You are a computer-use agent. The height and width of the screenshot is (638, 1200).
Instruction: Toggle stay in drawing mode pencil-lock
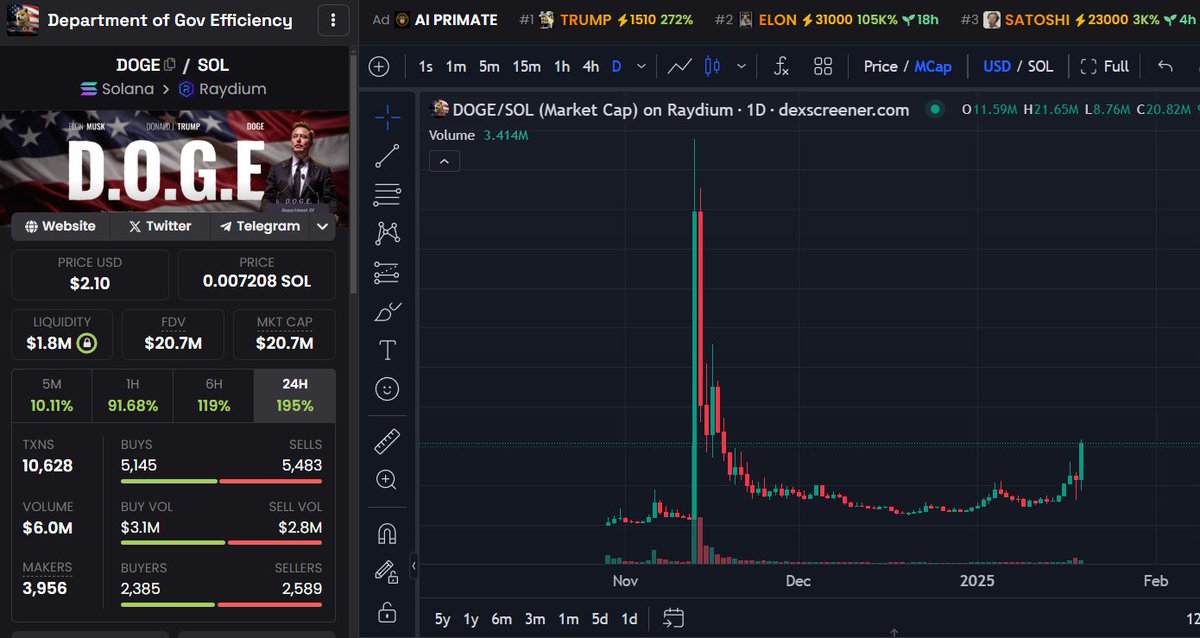[387, 571]
